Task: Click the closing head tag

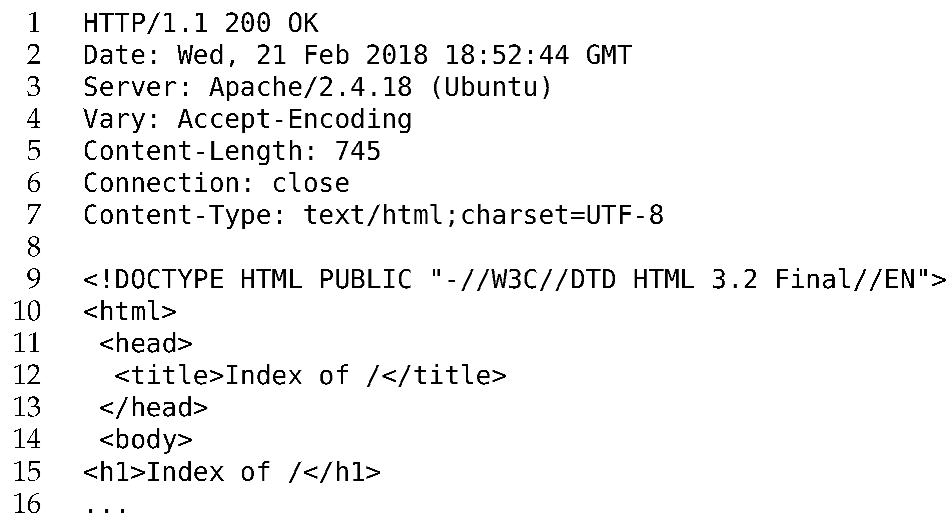Action: (x=154, y=407)
